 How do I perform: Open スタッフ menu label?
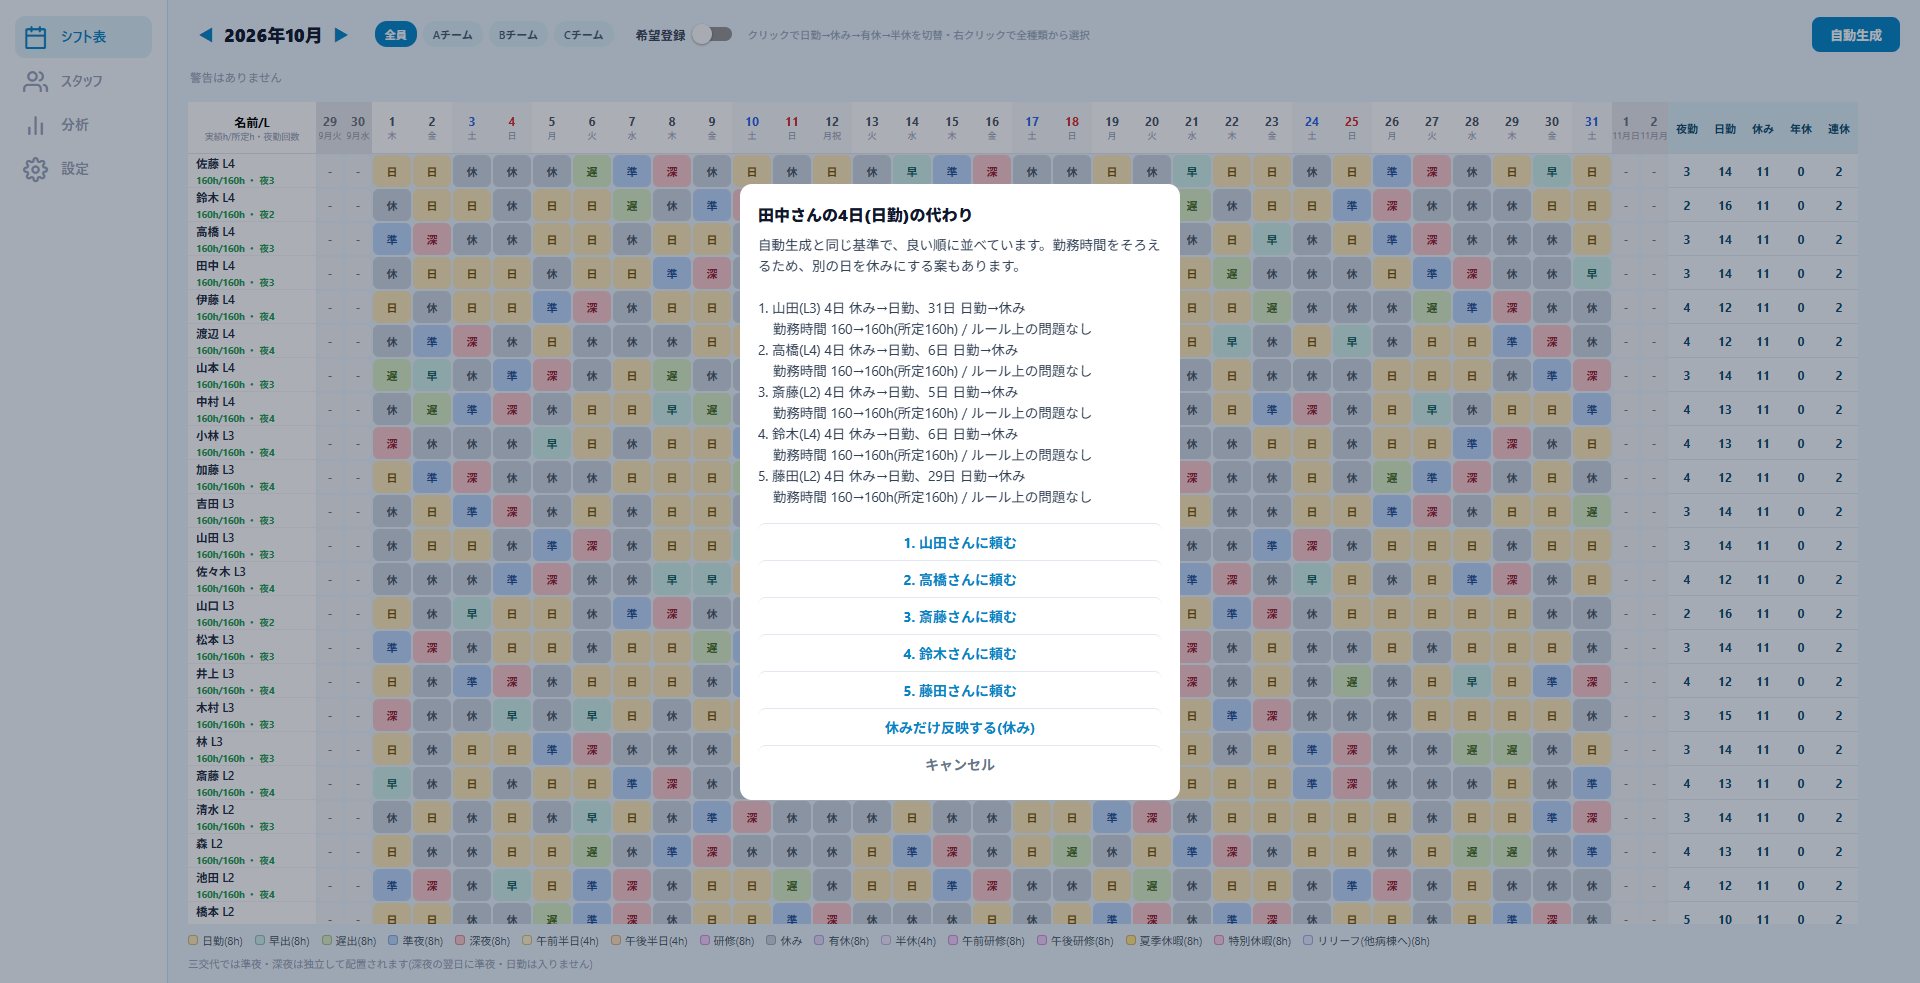[82, 81]
